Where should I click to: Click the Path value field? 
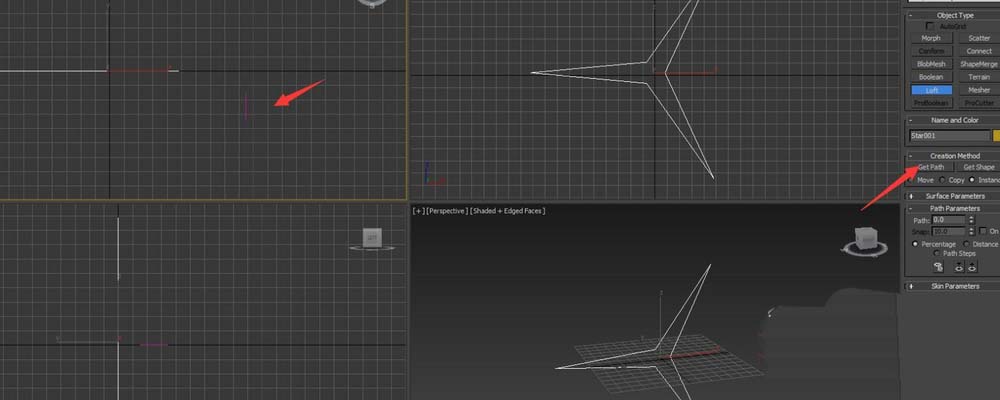(949, 220)
